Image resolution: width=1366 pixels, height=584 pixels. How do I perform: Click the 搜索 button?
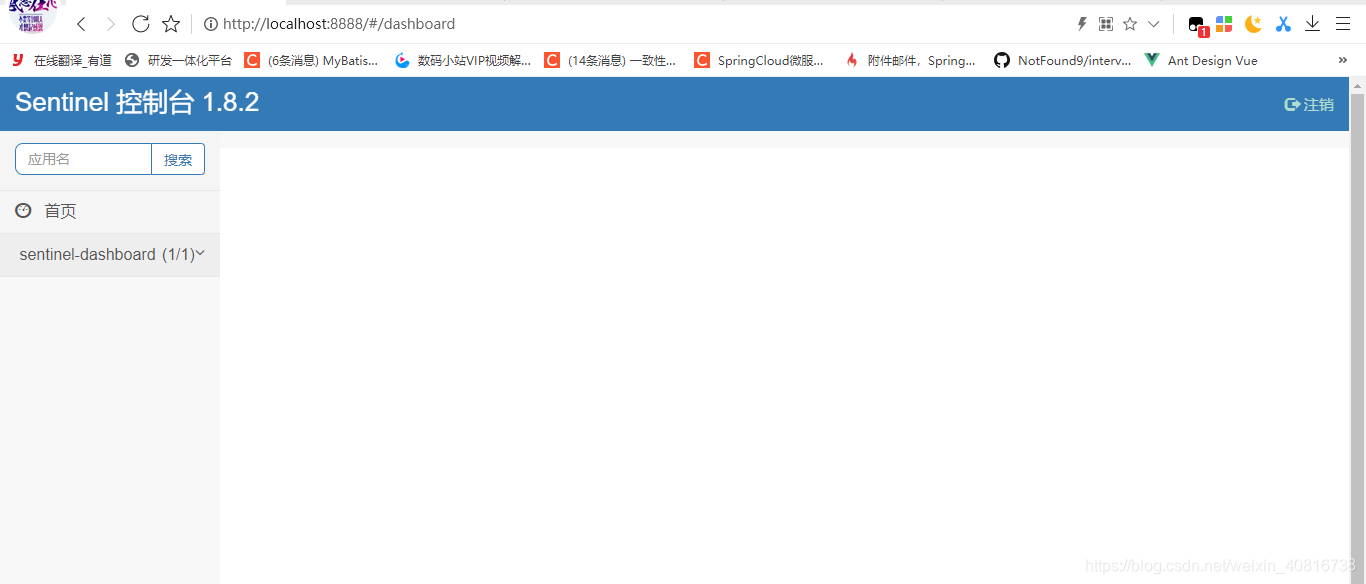coord(178,159)
